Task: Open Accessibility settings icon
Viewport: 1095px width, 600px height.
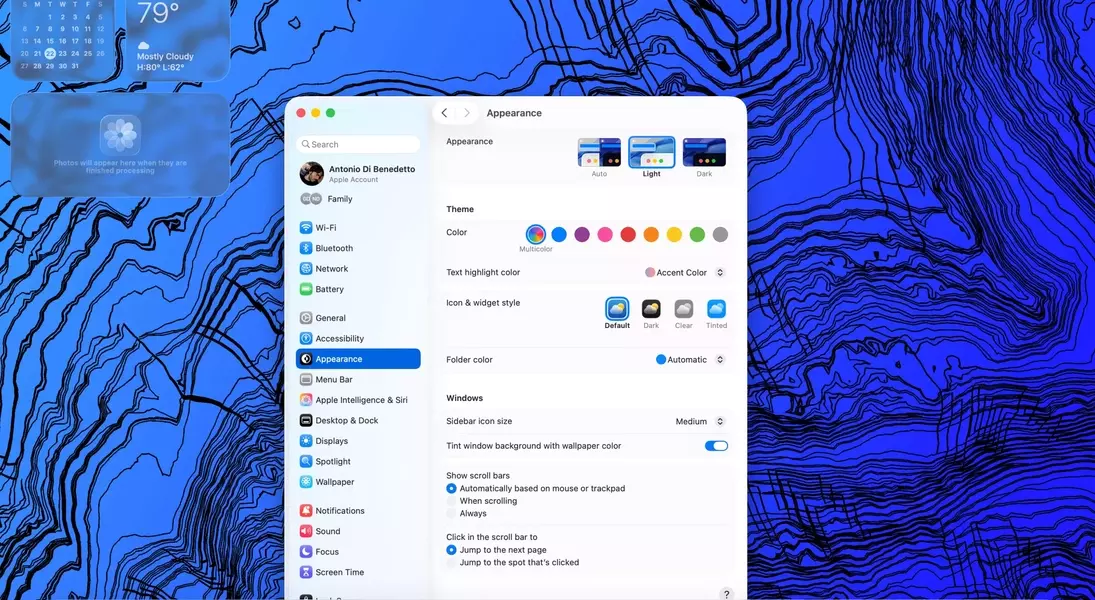Action: click(306, 339)
